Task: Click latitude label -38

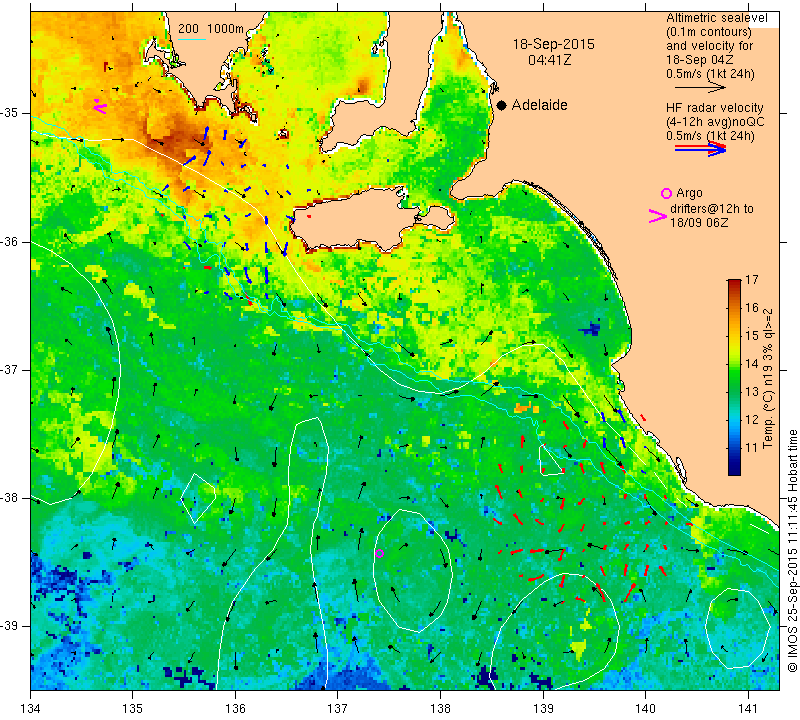Action: [10, 498]
